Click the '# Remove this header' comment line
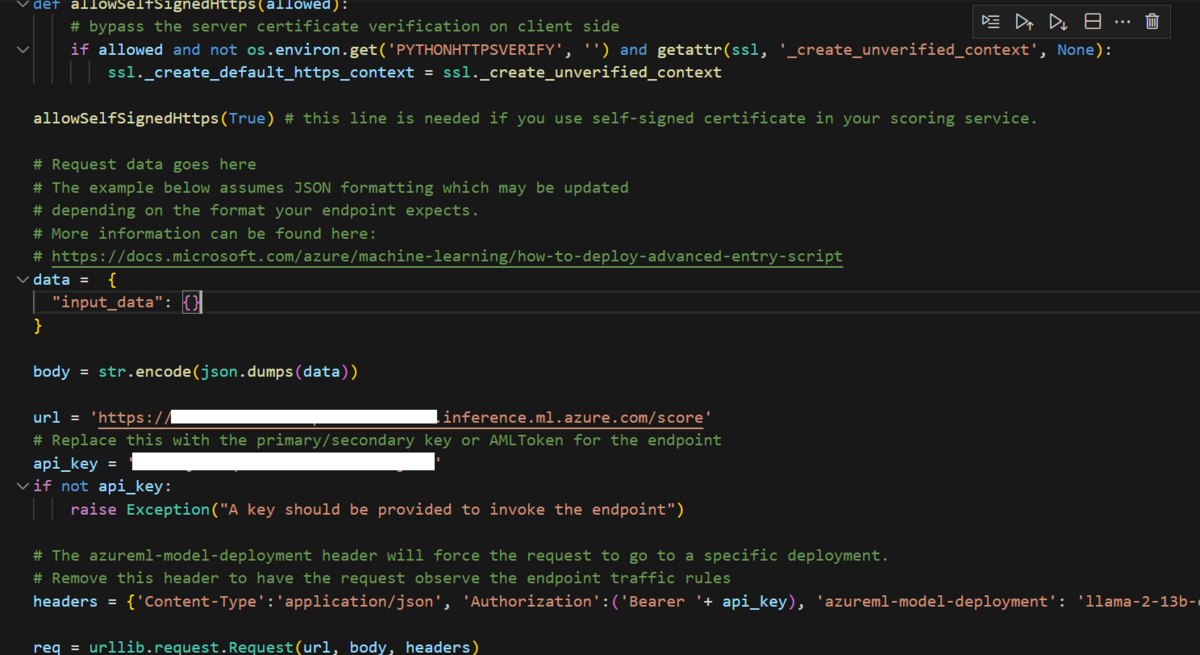The image size is (1200, 655). 382,578
